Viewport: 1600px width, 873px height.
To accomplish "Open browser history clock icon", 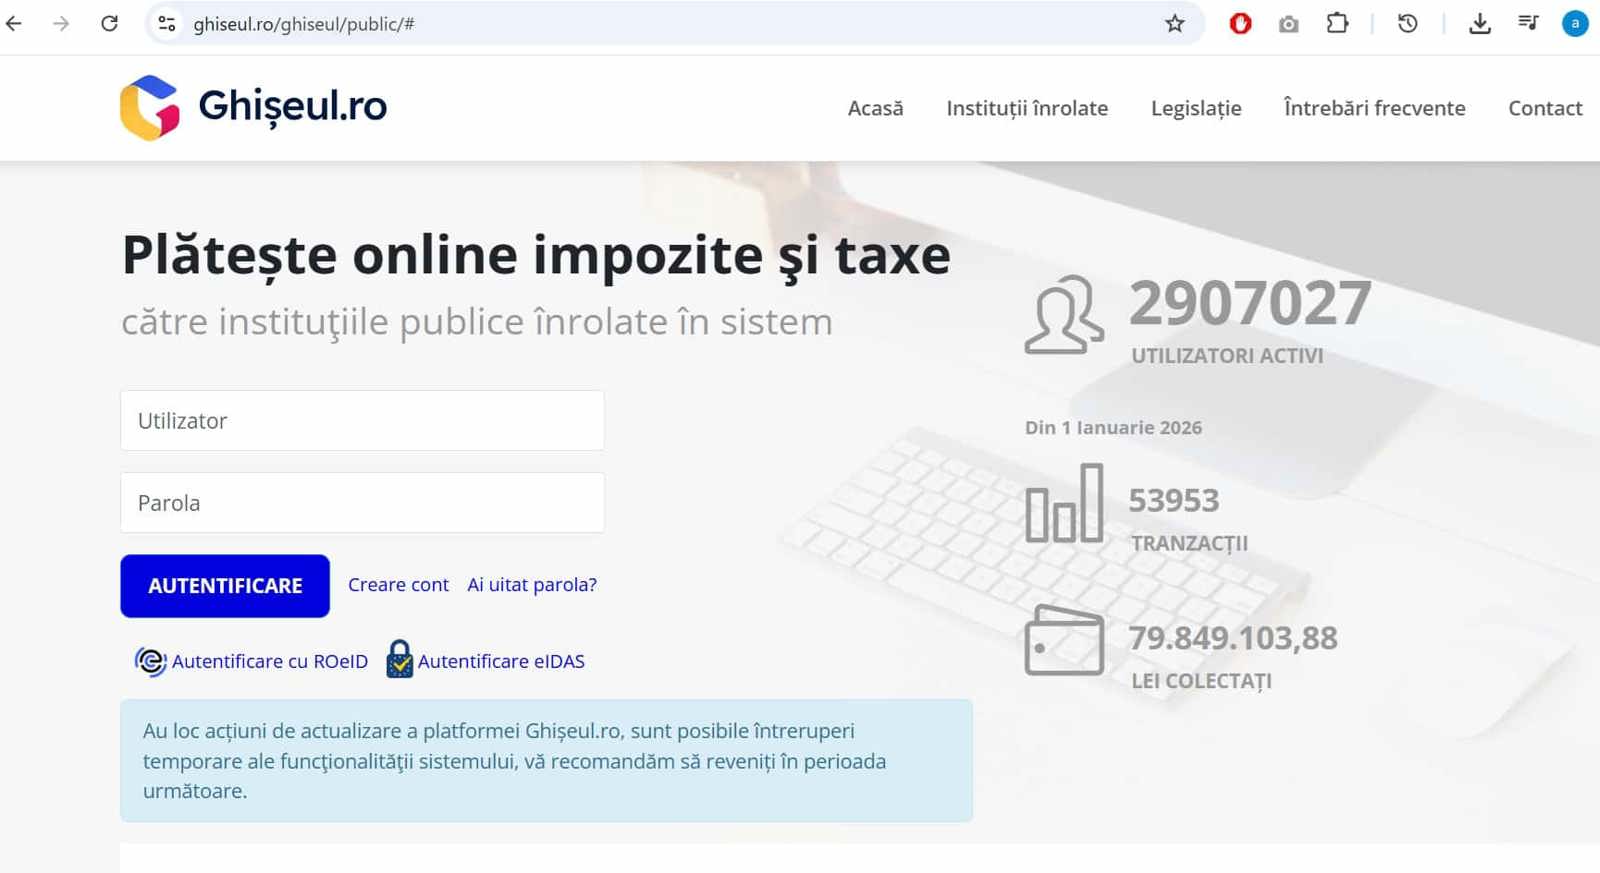I will coord(1408,23).
